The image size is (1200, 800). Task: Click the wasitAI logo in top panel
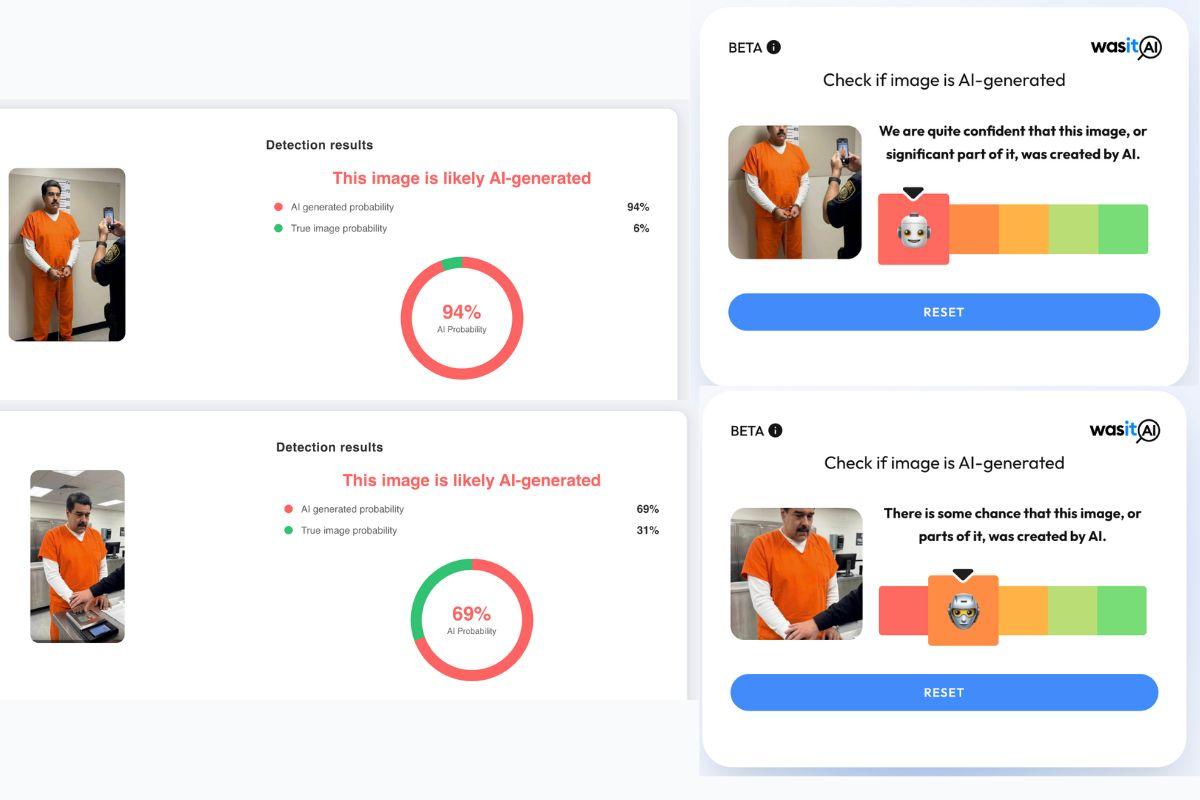[x=1125, y=47]
